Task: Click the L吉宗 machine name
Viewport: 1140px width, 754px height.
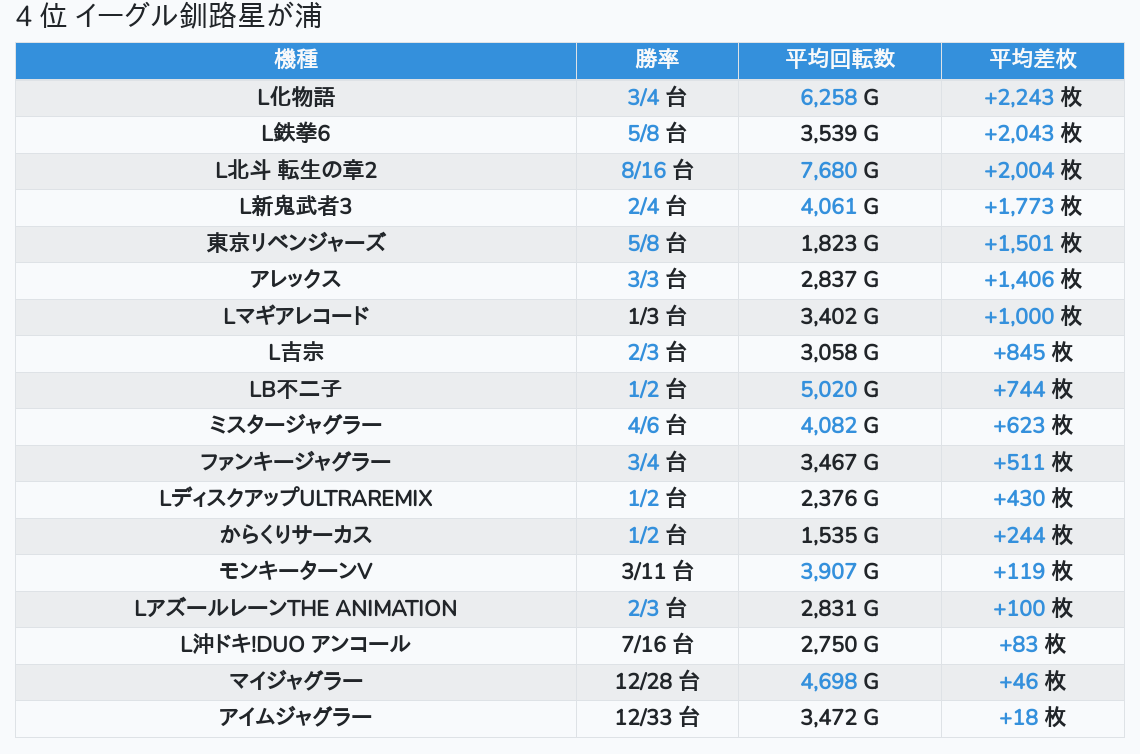Action: coord(295,352)
